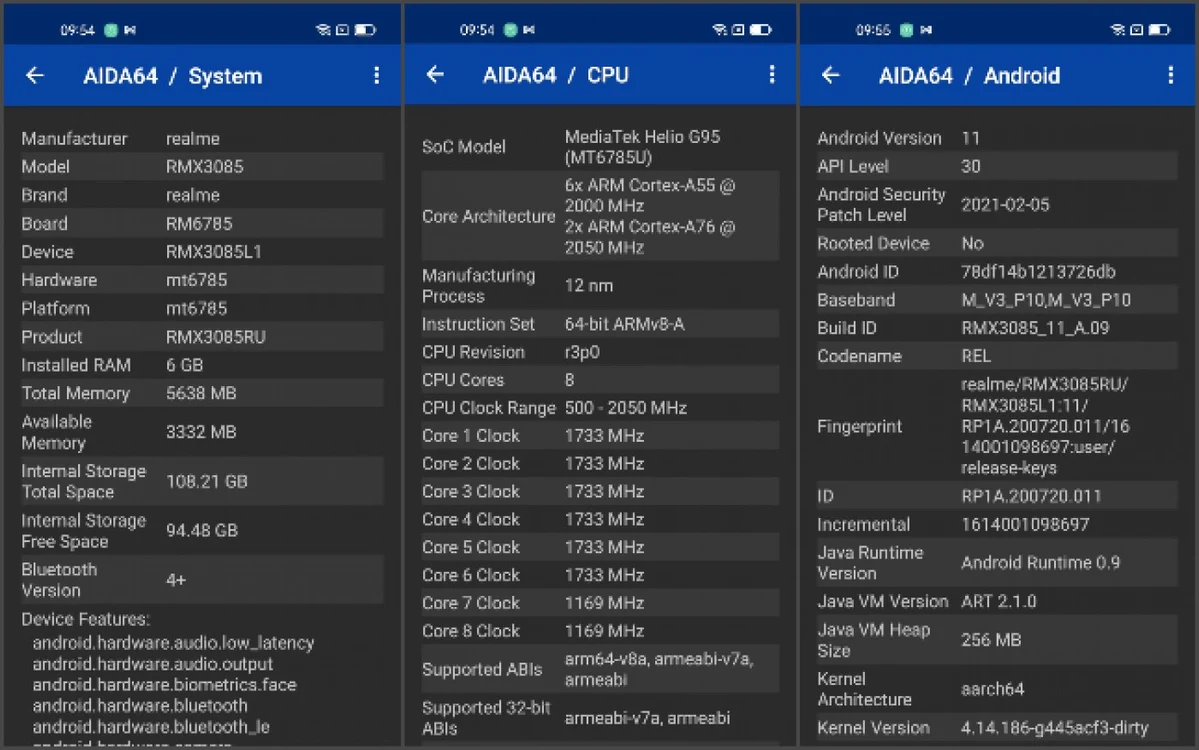Select SoC Model MediaTek Helio G95 value
1199x750 pixels.
click(642, 147)
